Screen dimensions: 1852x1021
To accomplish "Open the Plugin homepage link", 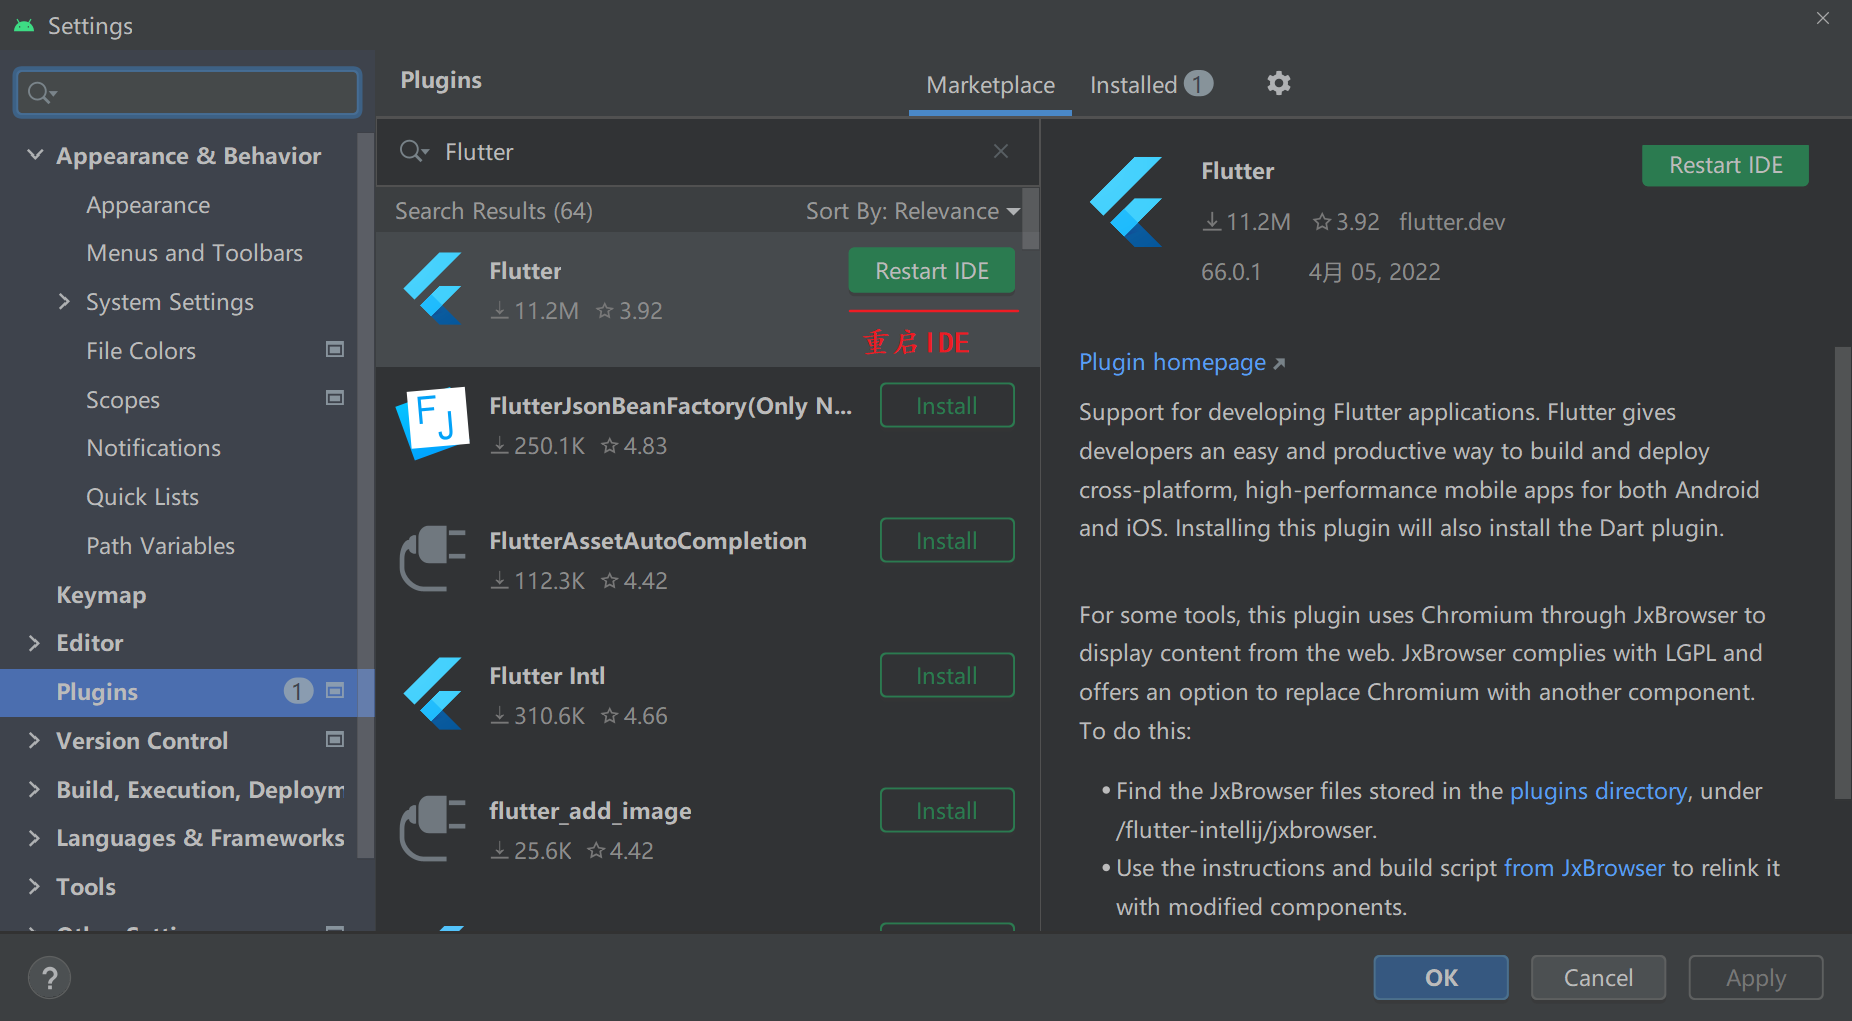I will pyautogui.click(x=1182, y=362).
